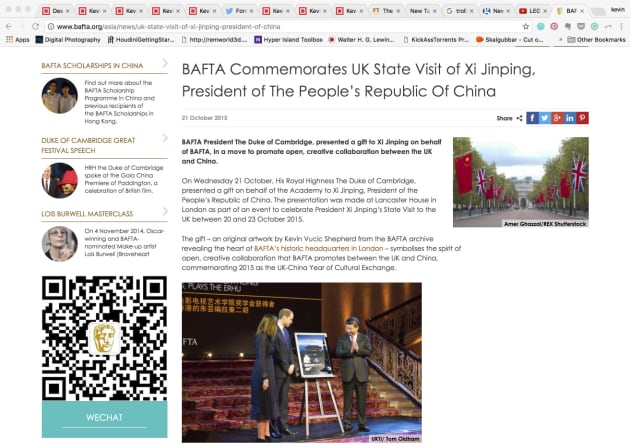Image resolution: width=630 pixels, height=448 pixels.
Task: Click the BAFTA mask logo in the QR code
Action: (x=104, y=338)
